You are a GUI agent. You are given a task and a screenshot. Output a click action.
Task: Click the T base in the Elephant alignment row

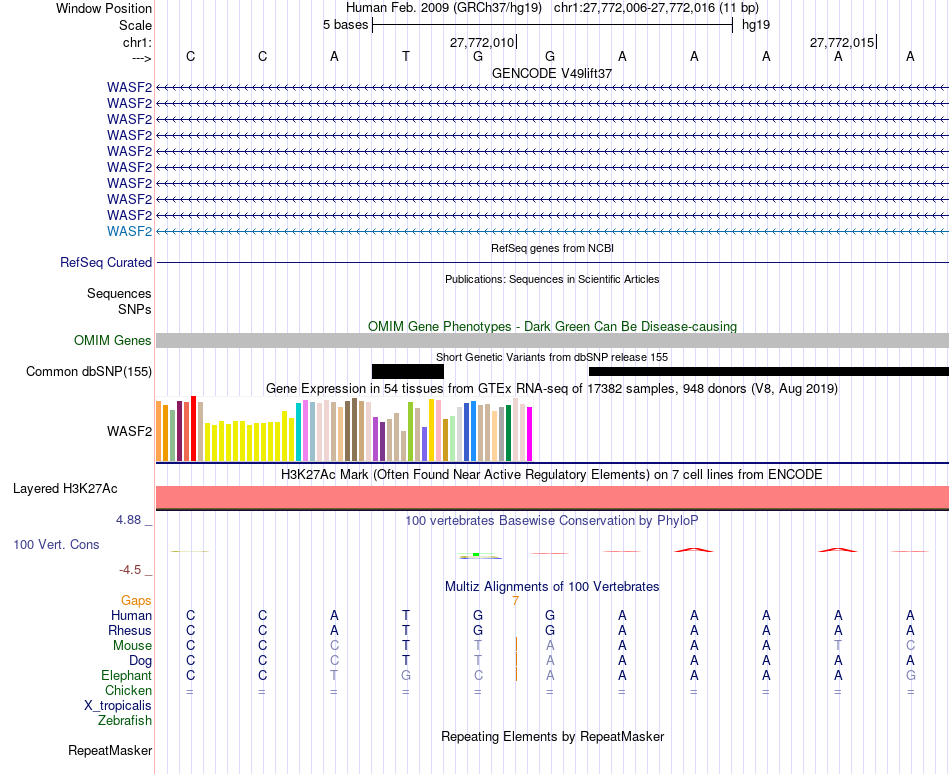click(x=334, y=675)
